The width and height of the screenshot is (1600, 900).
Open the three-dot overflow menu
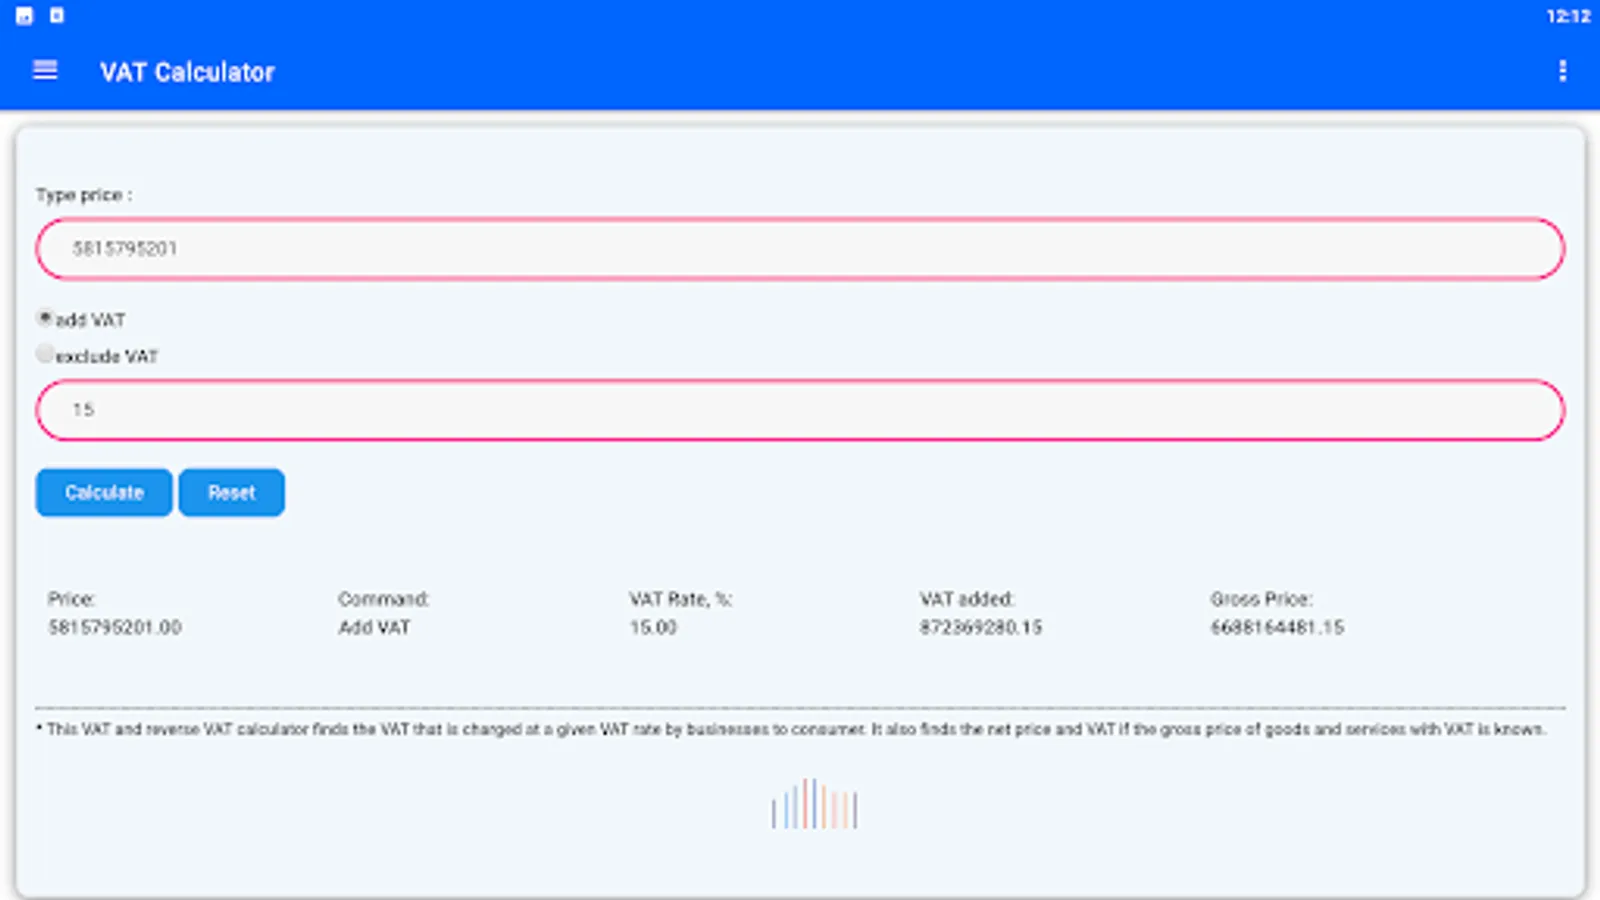[1562, 71]
